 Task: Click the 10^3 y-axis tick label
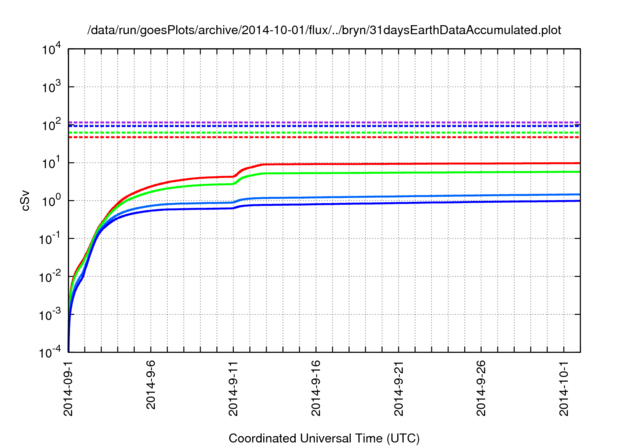click(x=52, y=87)
